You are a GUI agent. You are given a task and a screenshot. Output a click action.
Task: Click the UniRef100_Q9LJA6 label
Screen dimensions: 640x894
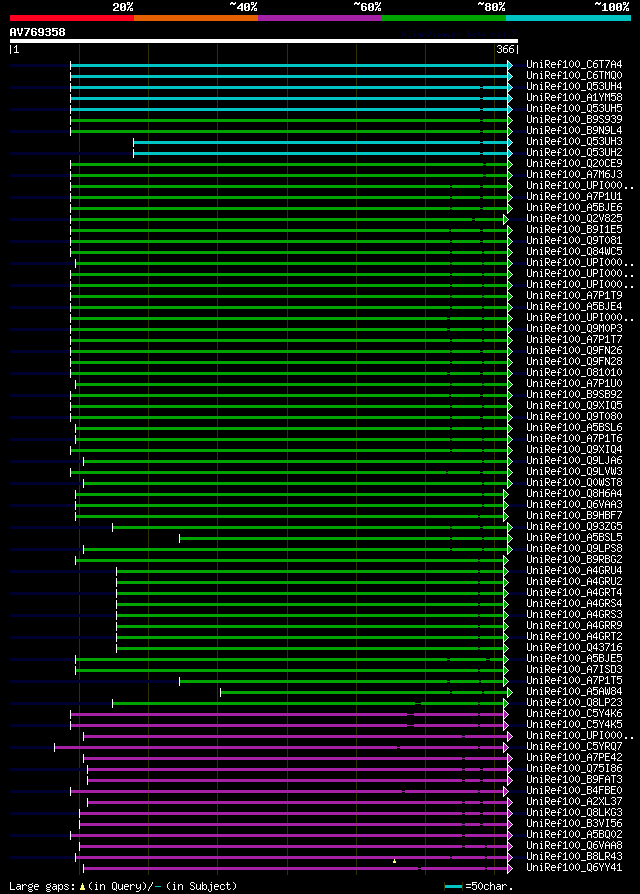coord(574,461)
